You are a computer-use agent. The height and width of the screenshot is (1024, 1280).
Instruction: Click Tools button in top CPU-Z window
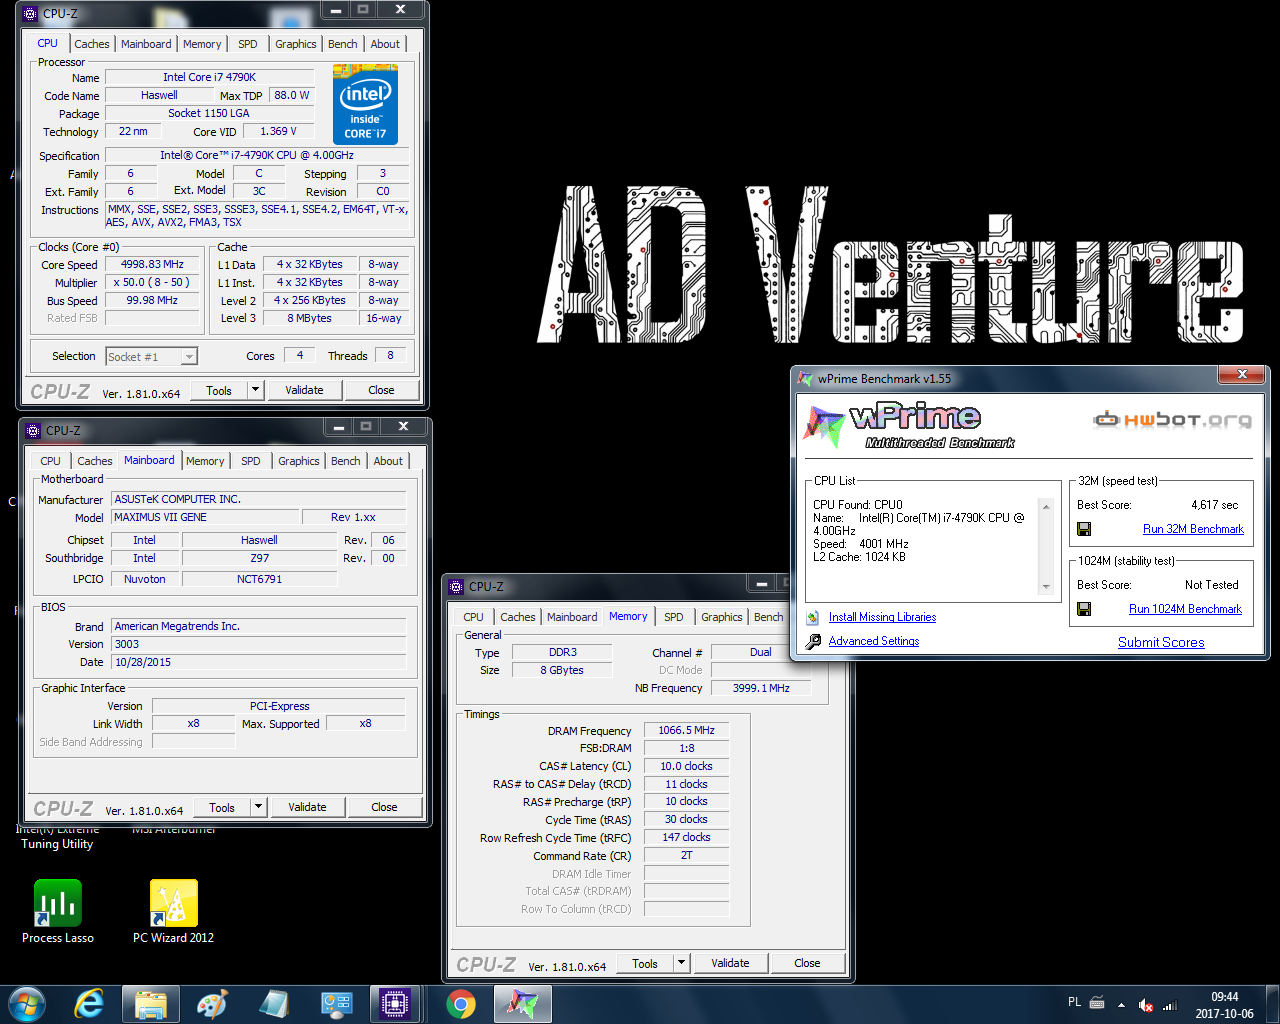tap(219, 390)
